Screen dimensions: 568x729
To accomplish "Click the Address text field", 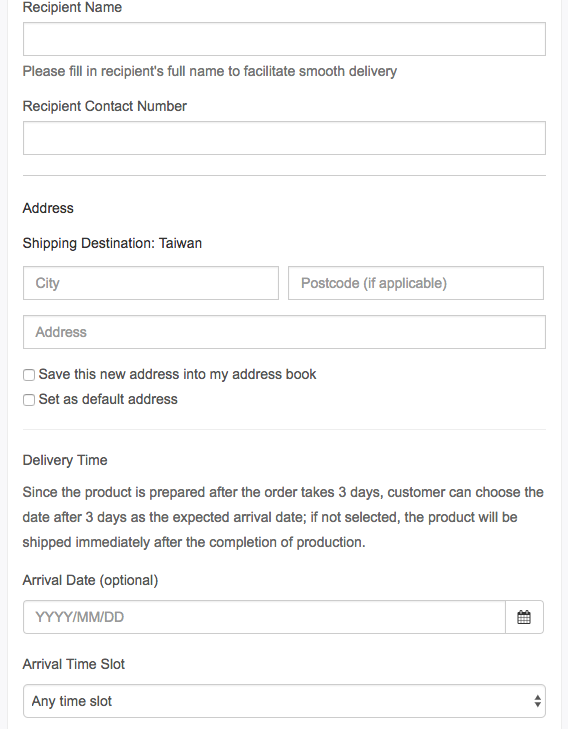I will point(284,332).
